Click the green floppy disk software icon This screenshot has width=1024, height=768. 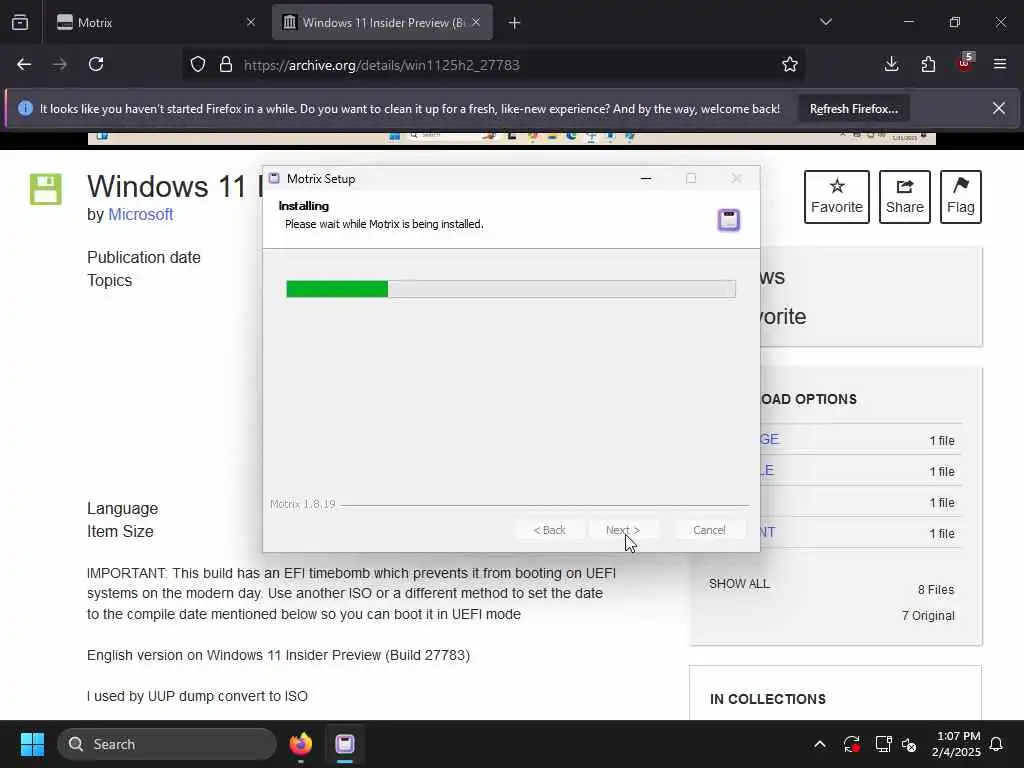[46, 189]
